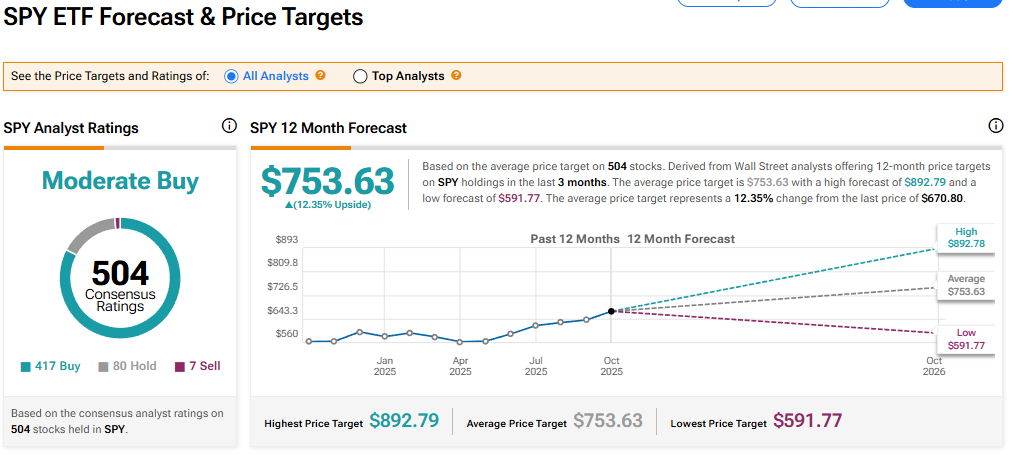Image resolution: width=1014 pixels, height=455 pixels.
Task: Open the SPY Analyst Ratings info icon
Action: [229, 126]
